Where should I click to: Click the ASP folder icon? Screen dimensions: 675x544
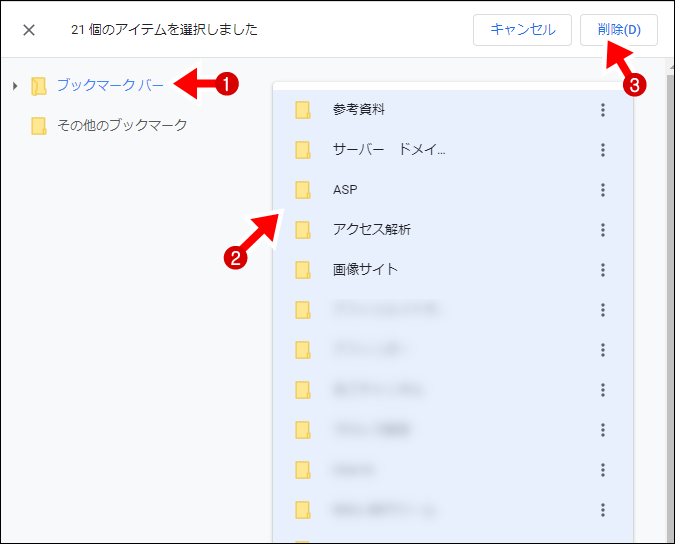pyautogui.click(x=303, y=190)
